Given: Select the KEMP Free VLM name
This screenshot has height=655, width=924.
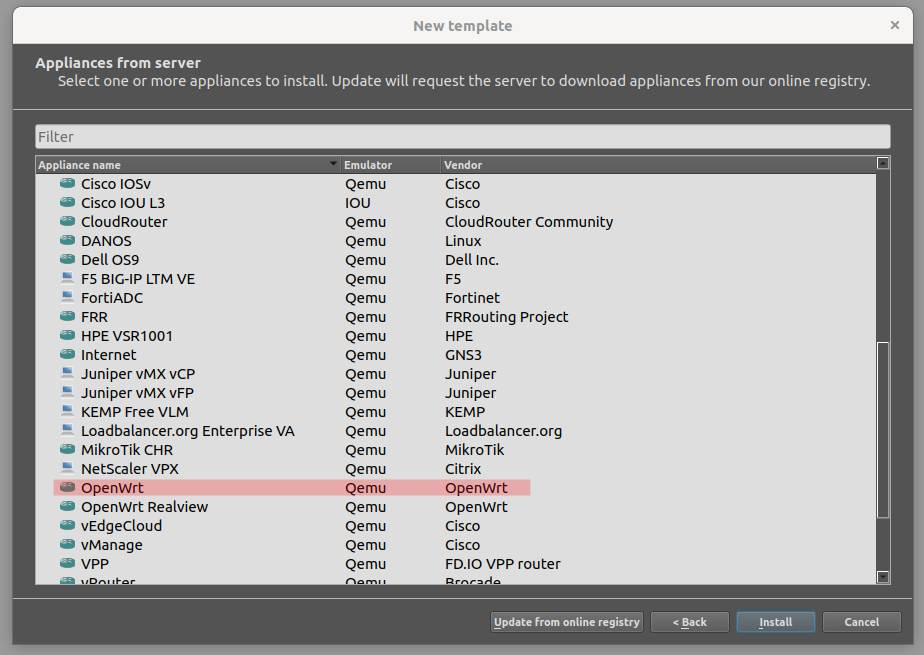Looking at the screenshot, I should click(x=135, y=412).
